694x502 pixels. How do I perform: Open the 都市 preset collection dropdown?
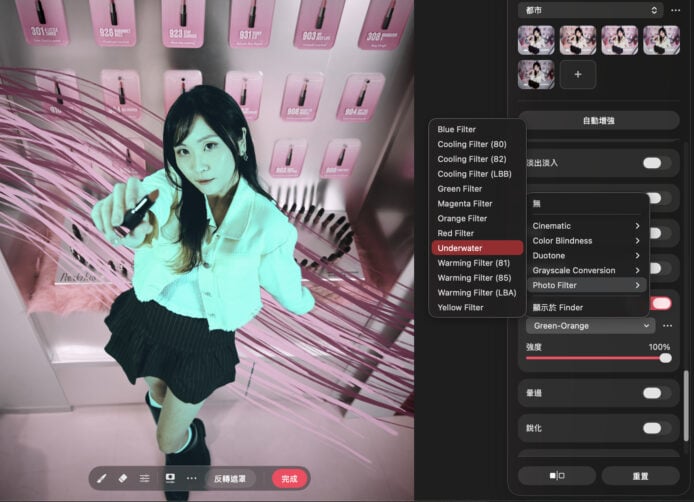coord(592,10)
